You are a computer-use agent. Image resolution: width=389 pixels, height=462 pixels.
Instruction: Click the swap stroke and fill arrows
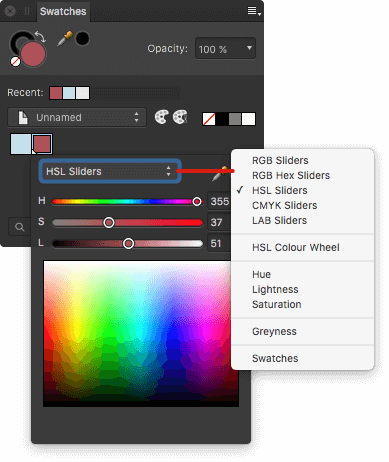(x=41, y=36)
